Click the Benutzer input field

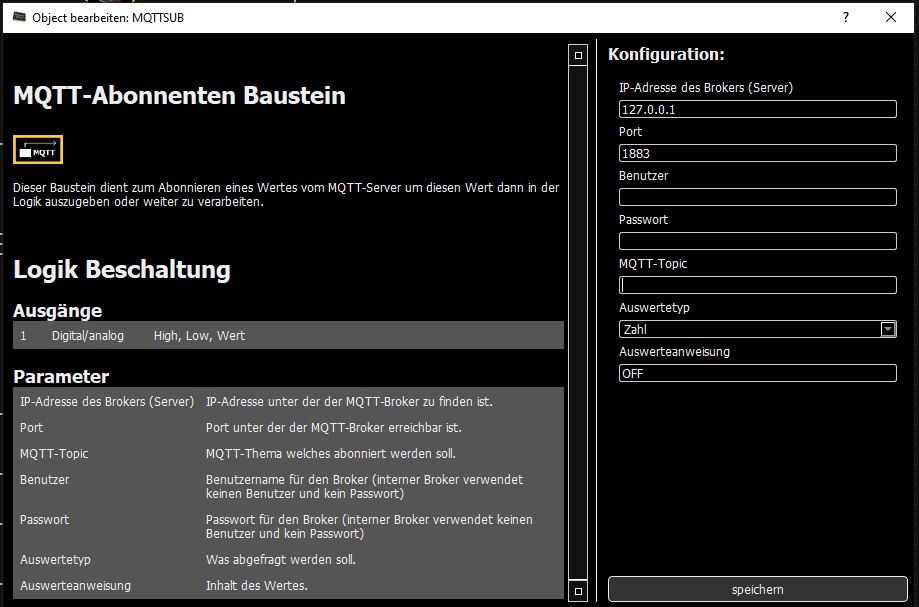pos(757,197)
